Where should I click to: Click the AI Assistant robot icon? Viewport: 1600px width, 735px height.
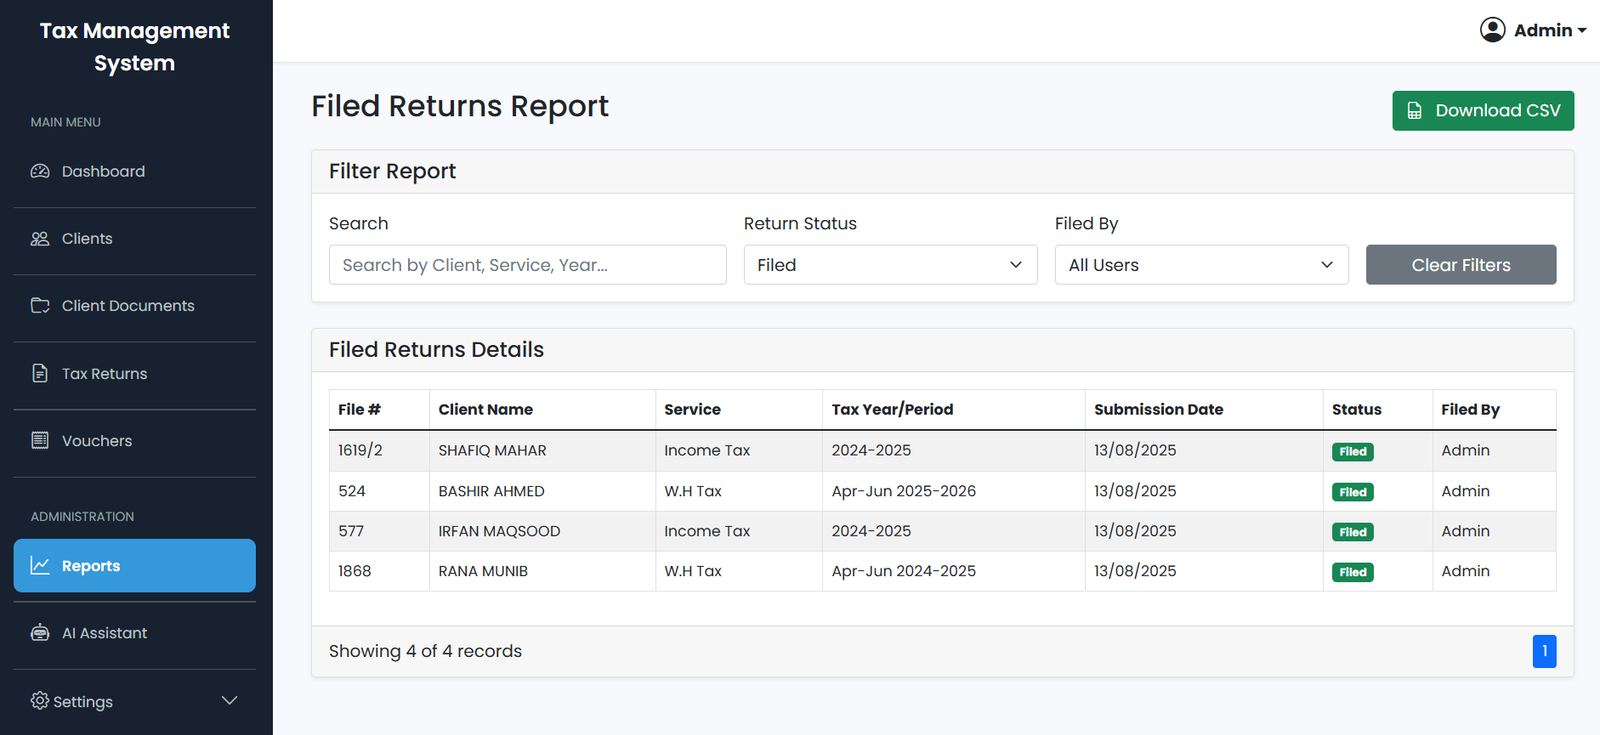click(x=40, y=632)
